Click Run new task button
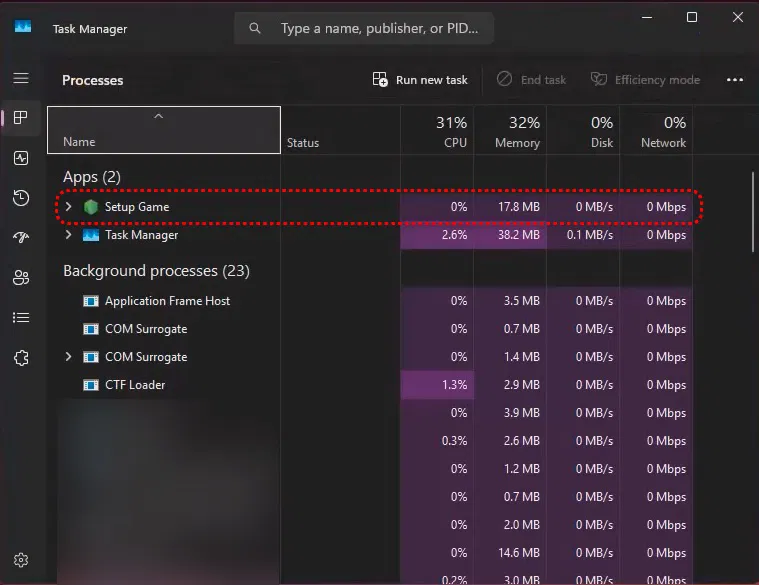Image resolution: width=759 pixels, height=585 pixels. (x=420, y=80)
